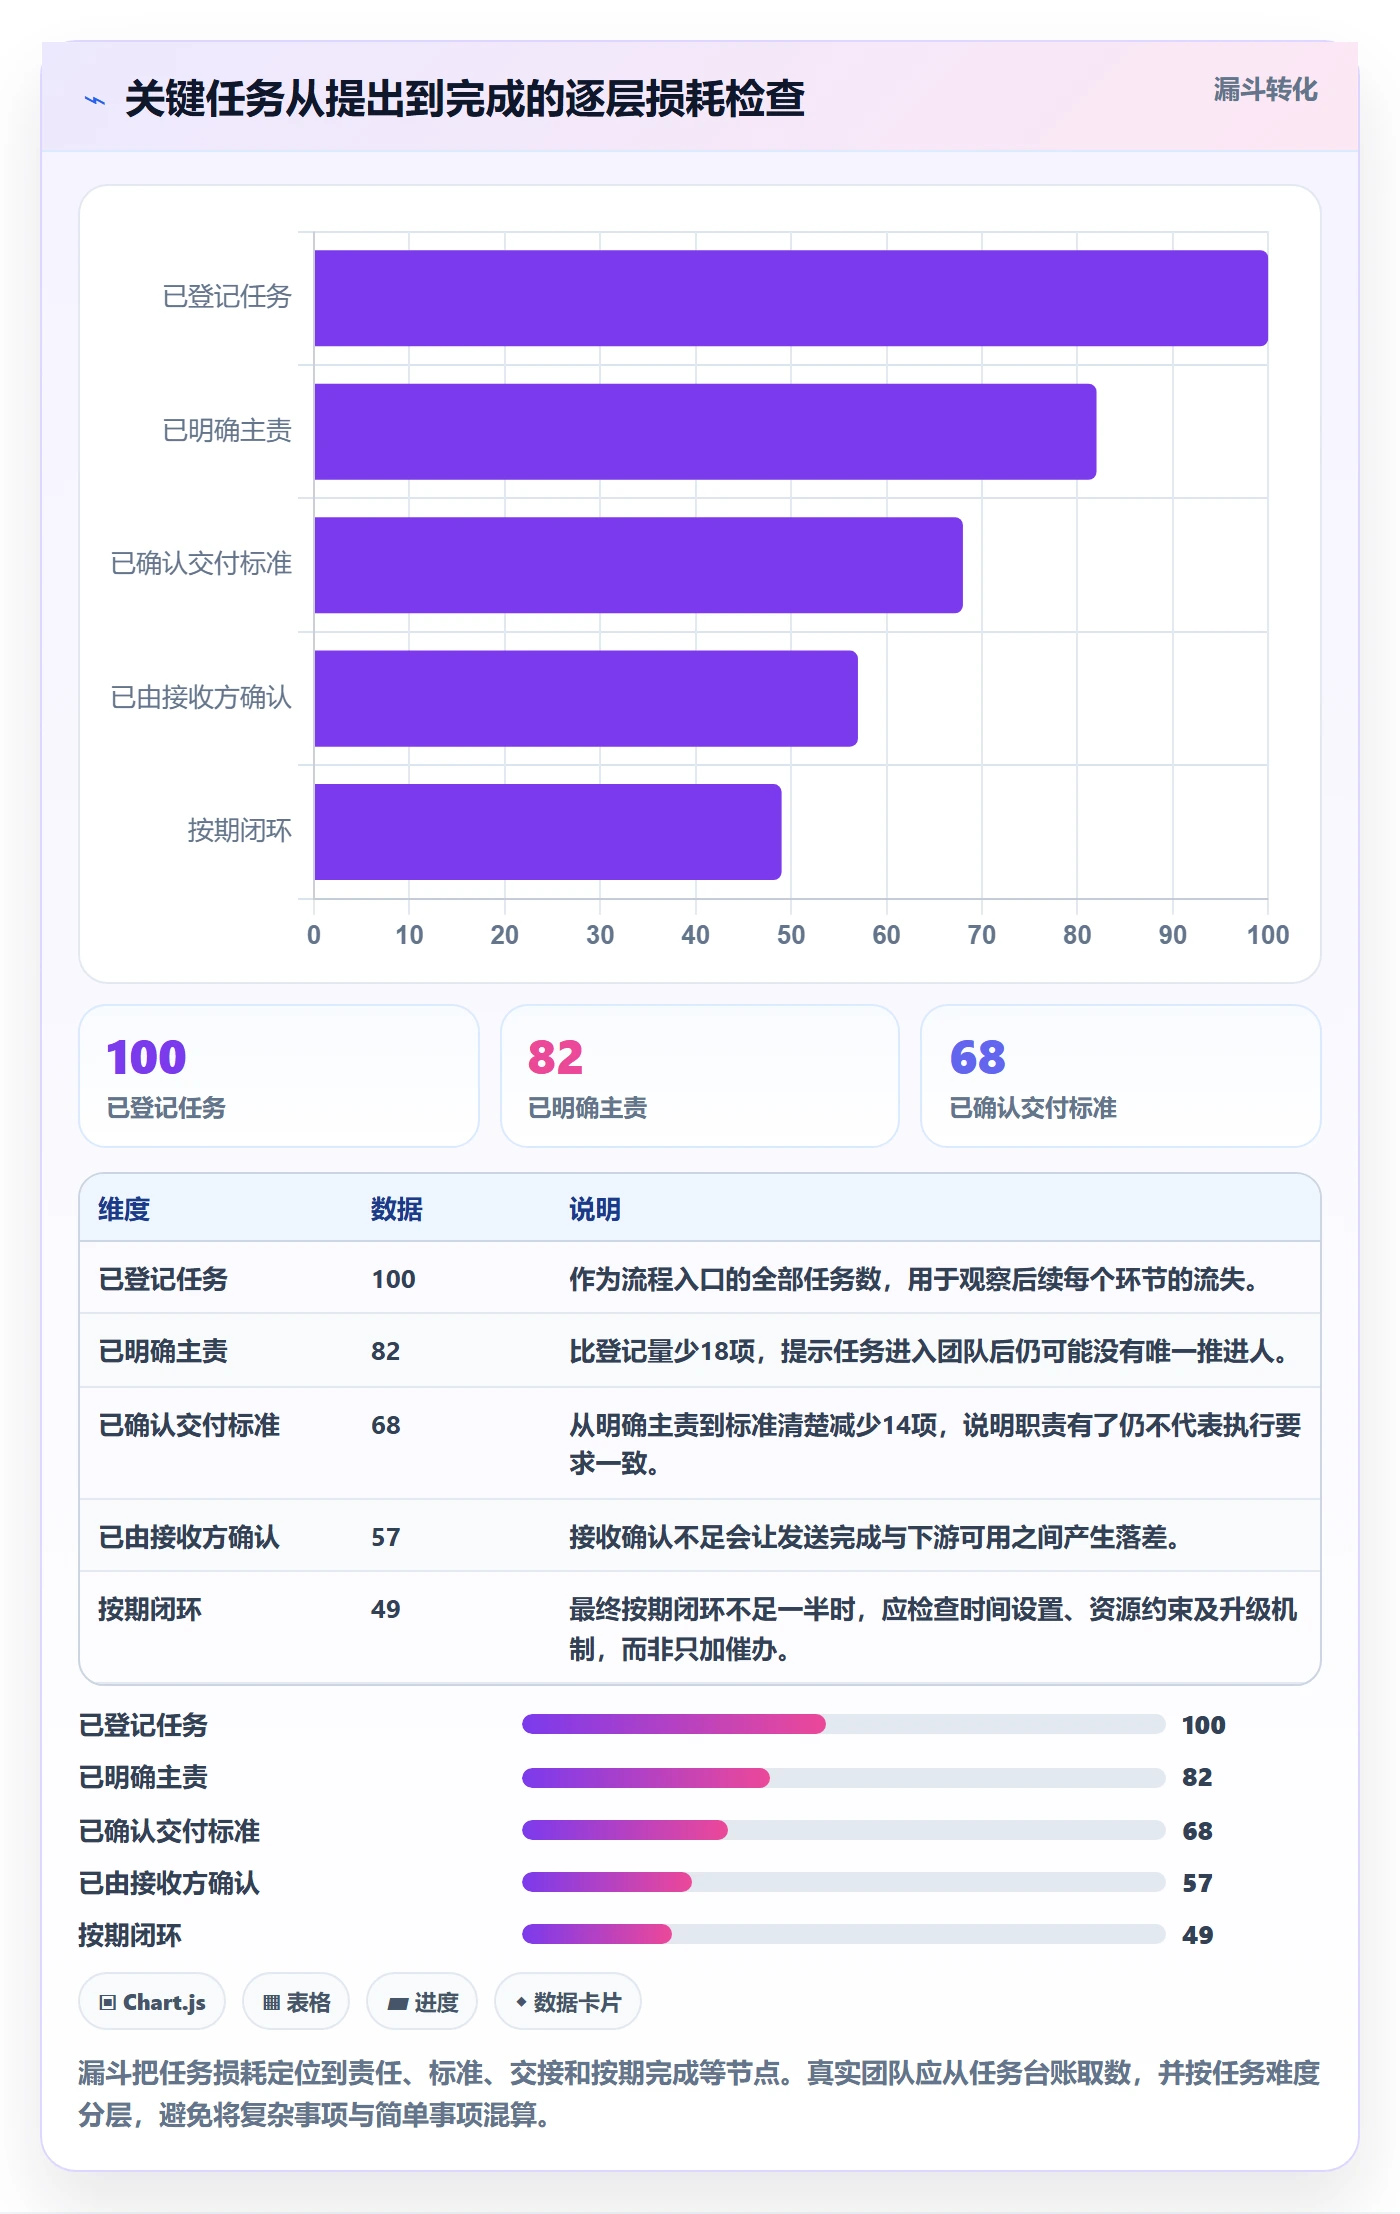Select the 已确认交付标准 table row name
The width and height of the screenshot is (1400, 2214).
click(189, 1425)
